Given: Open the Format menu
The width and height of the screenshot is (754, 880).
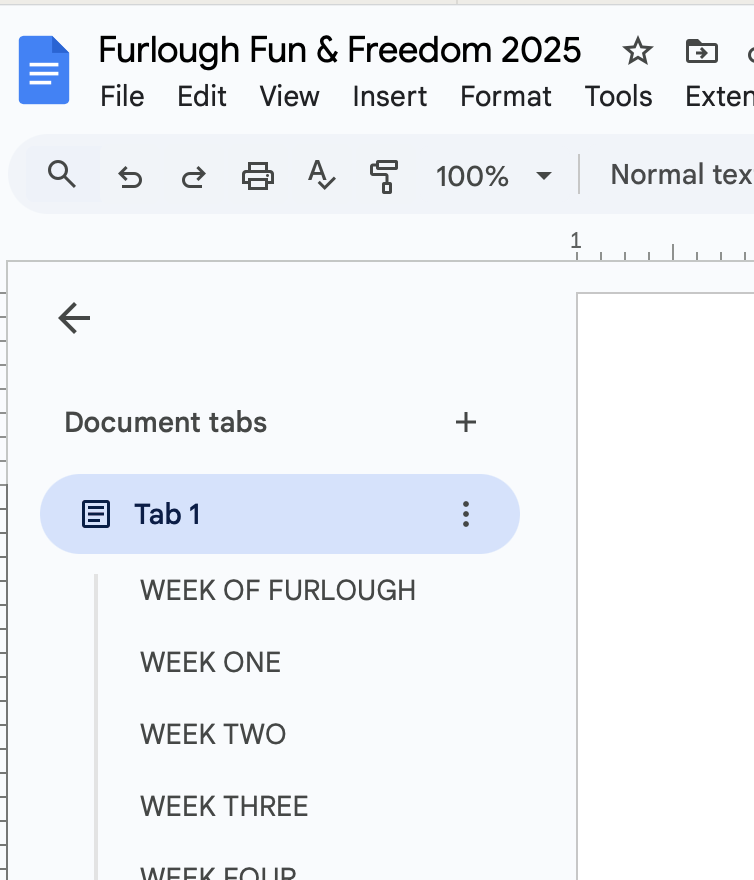Looking at the screenshot, I should tap(506, 97).
